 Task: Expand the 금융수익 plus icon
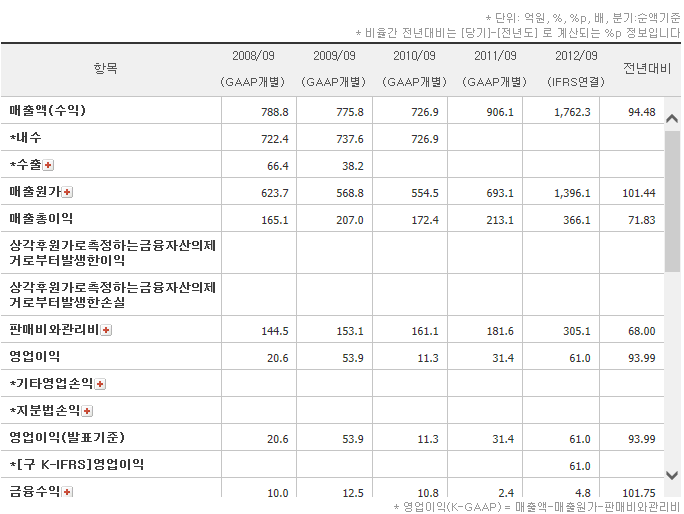[x=67, y=492]
